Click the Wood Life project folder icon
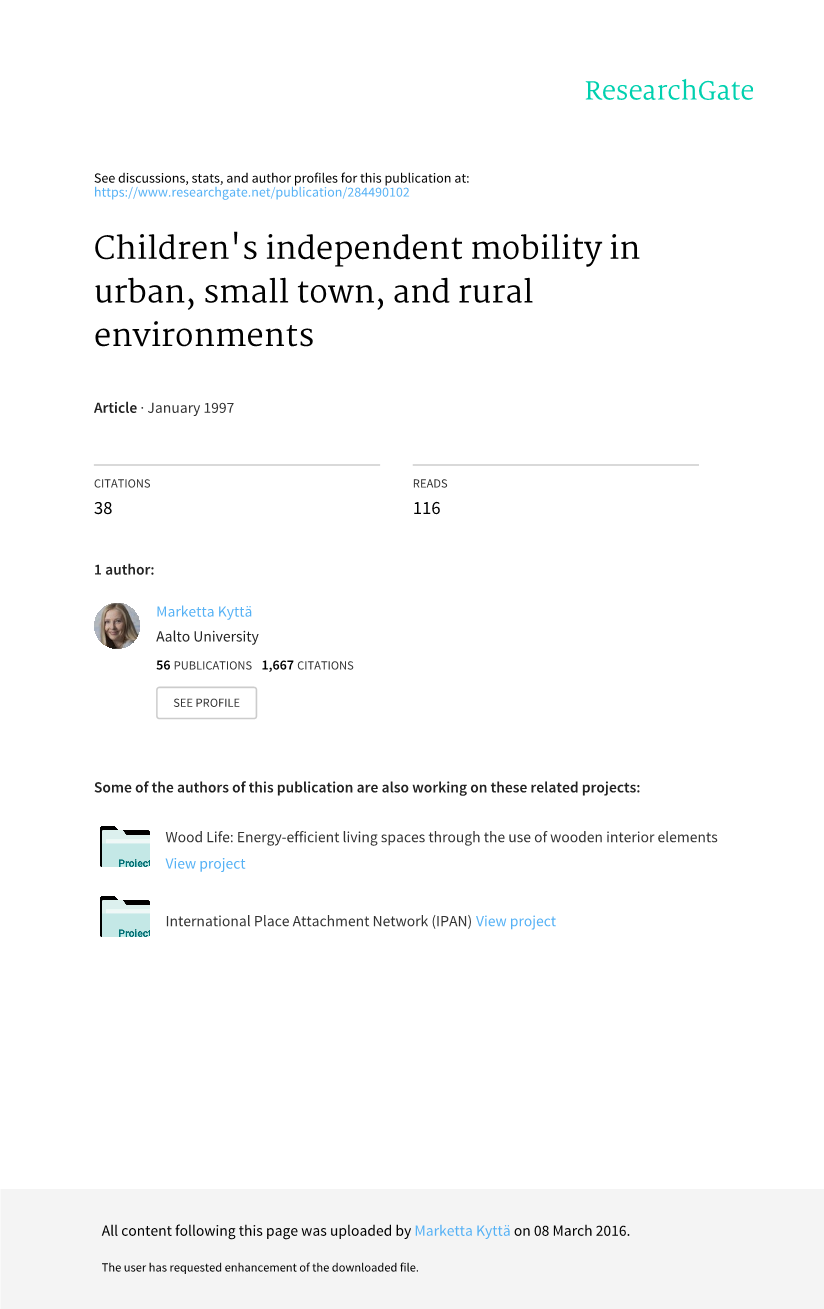The width and height of the screenshot is (824, 1309). 125,848
